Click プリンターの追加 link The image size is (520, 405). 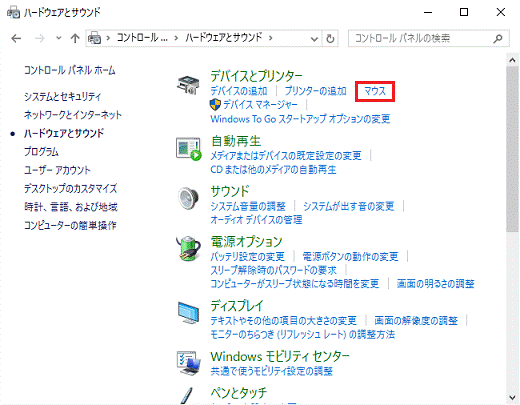coord(315,91)
